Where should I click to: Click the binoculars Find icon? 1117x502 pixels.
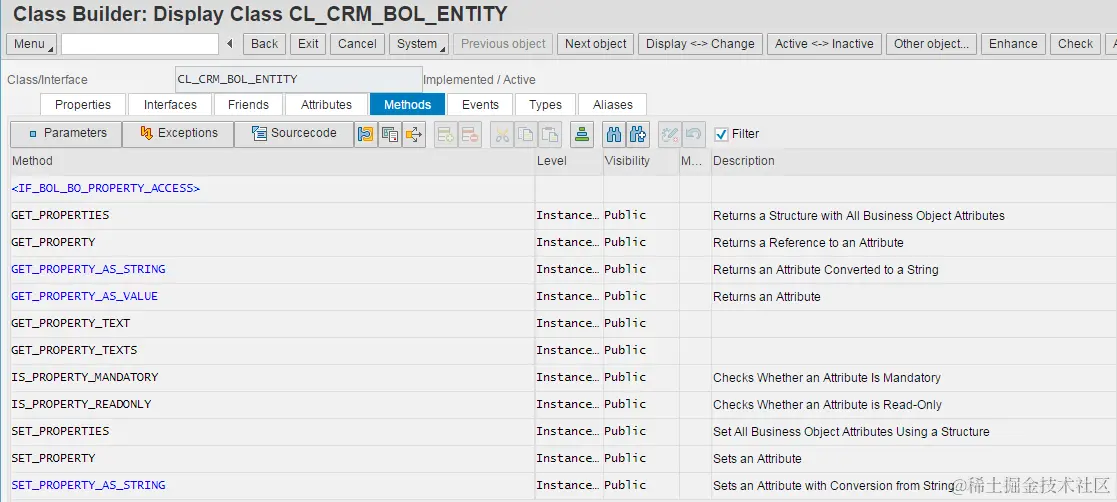[x=614, y=134]
